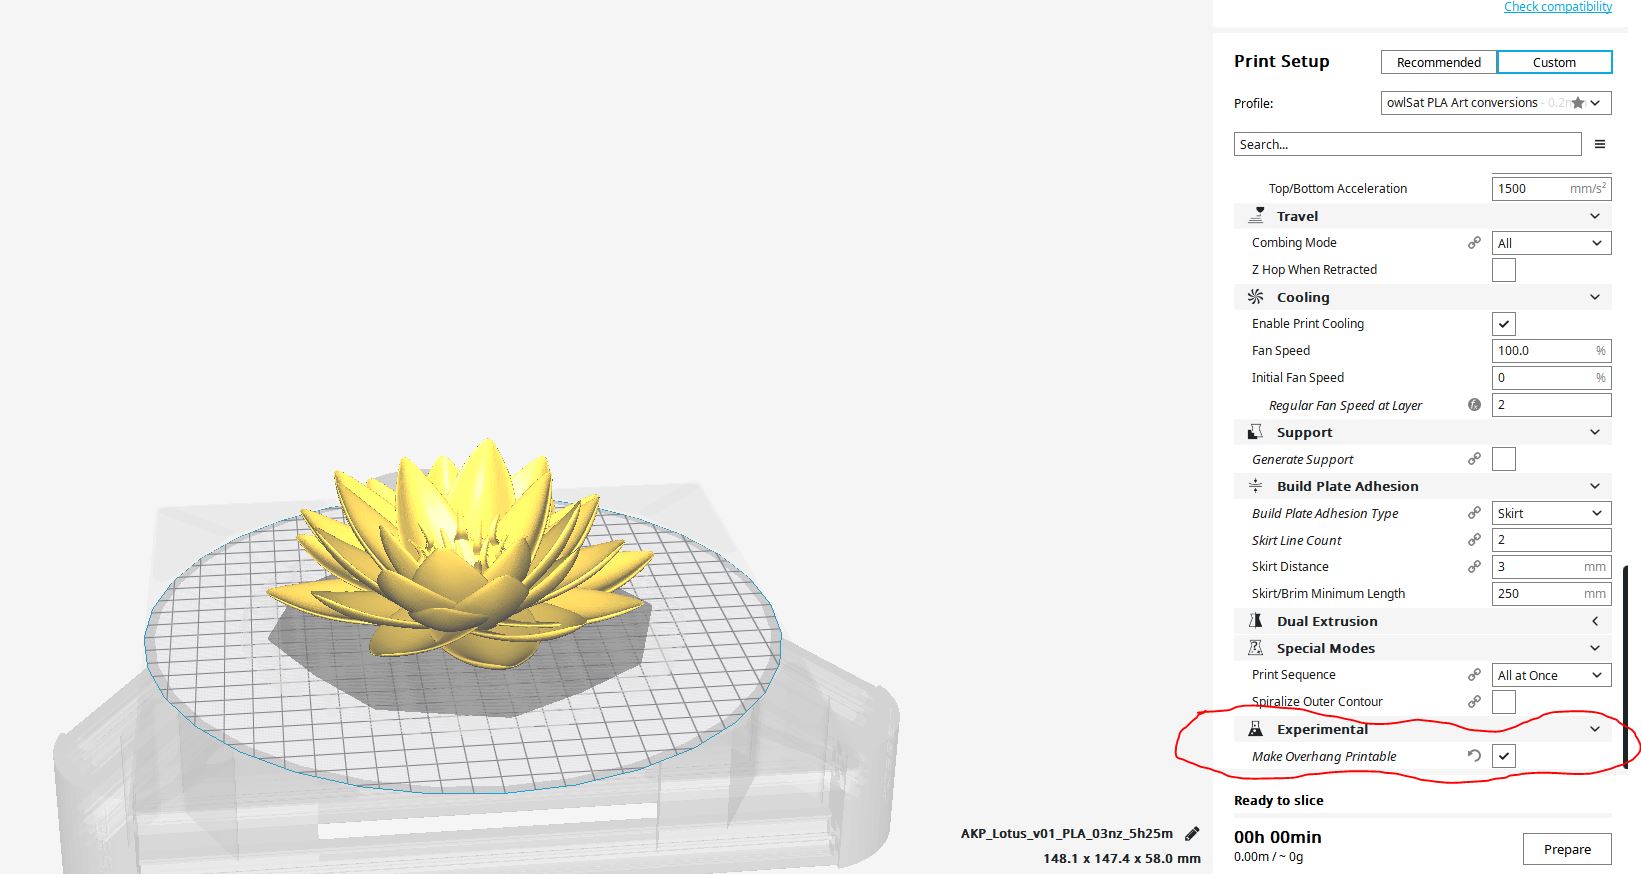
Task: Open the Print Sequence dropdown
Action: (x=1552, y=675)
